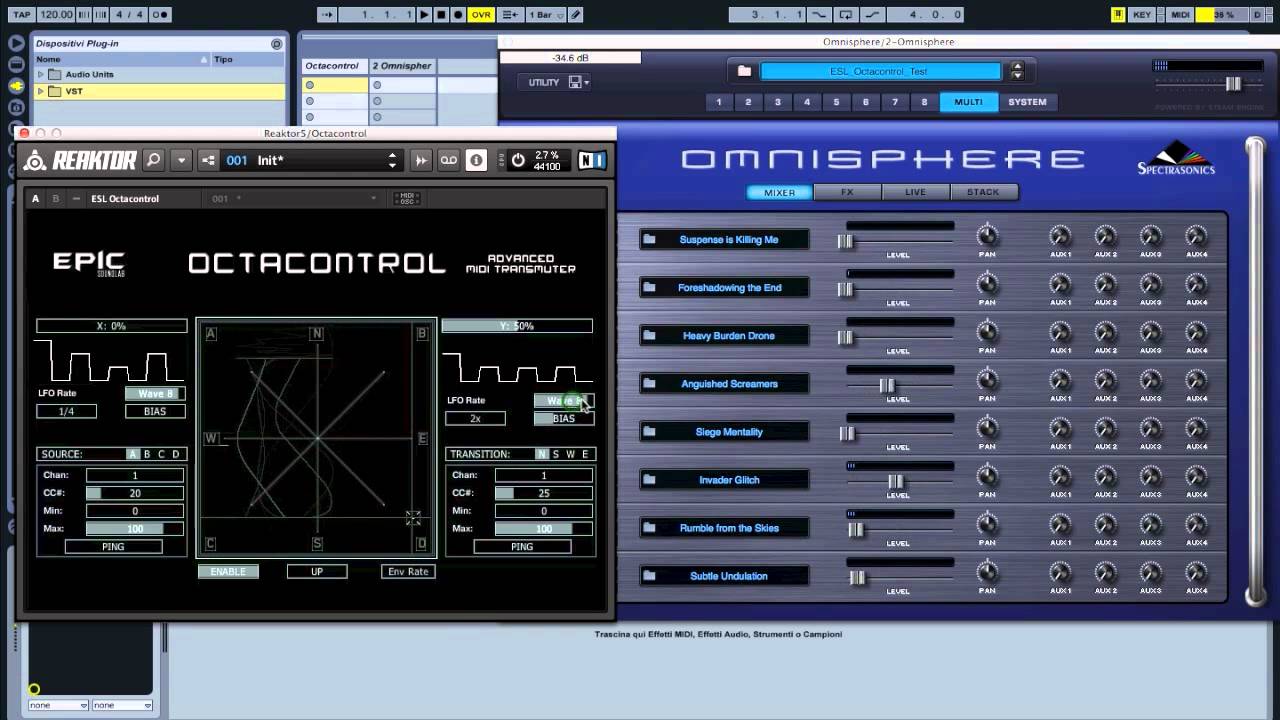Select TRANSITION option N
Screen dimensions: 1280x720
coord(542,454)
